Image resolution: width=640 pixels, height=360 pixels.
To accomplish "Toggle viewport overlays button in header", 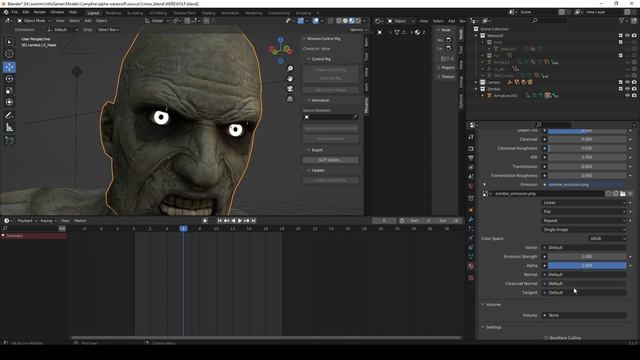I will pyautogui.click(x=316, y=20).
